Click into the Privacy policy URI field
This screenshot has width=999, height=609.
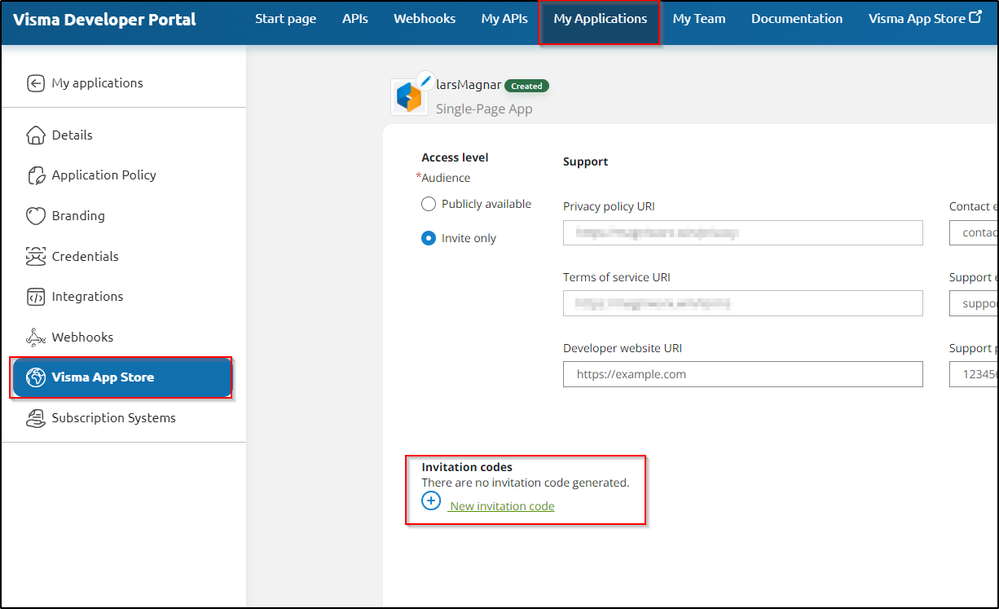[743, 233]
